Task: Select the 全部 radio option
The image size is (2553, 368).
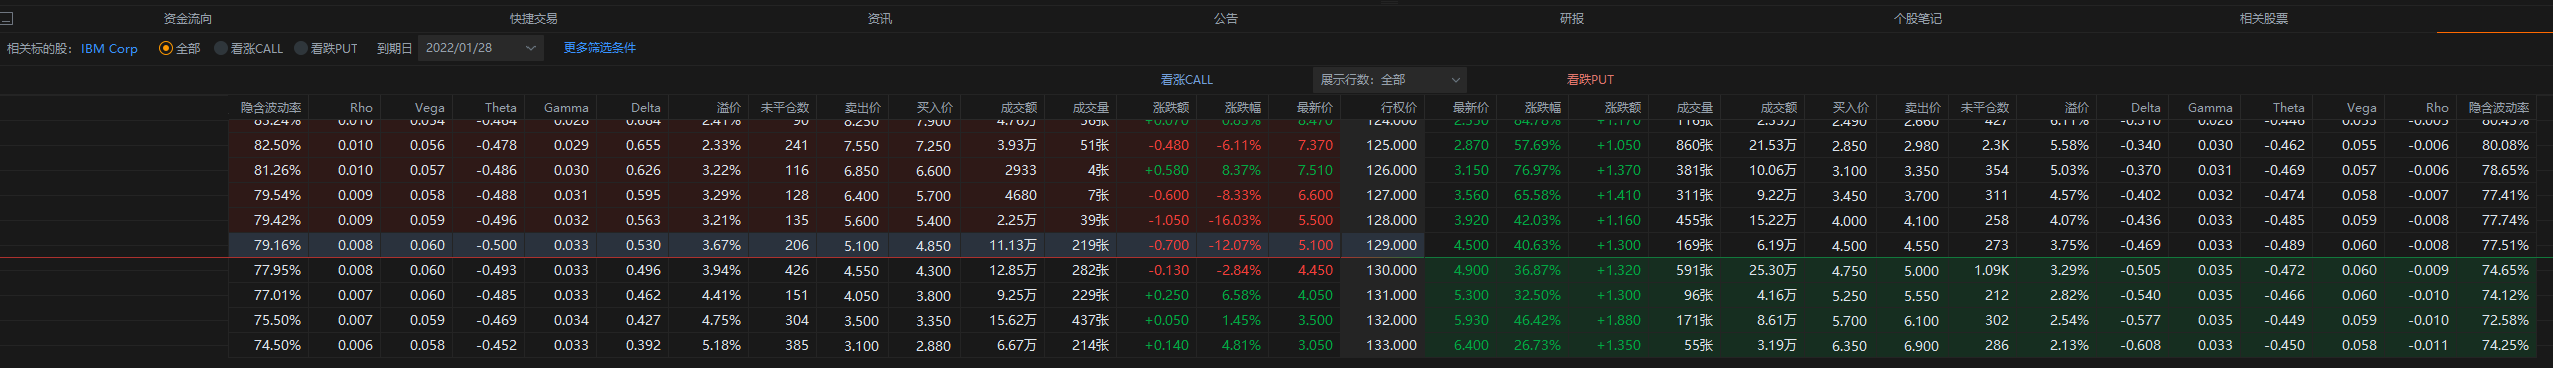Action: coord(180,48)
